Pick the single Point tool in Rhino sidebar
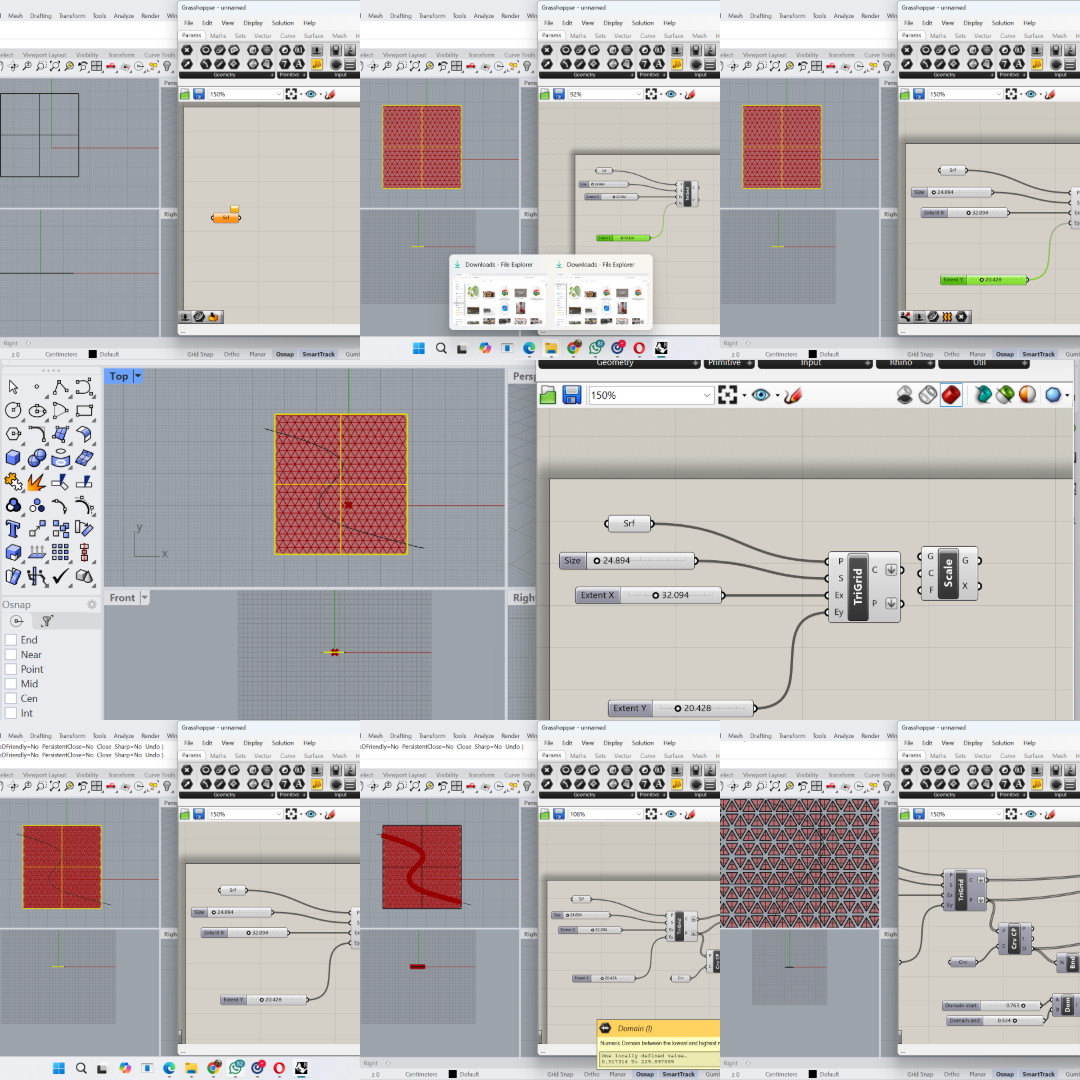 (37, 386)
